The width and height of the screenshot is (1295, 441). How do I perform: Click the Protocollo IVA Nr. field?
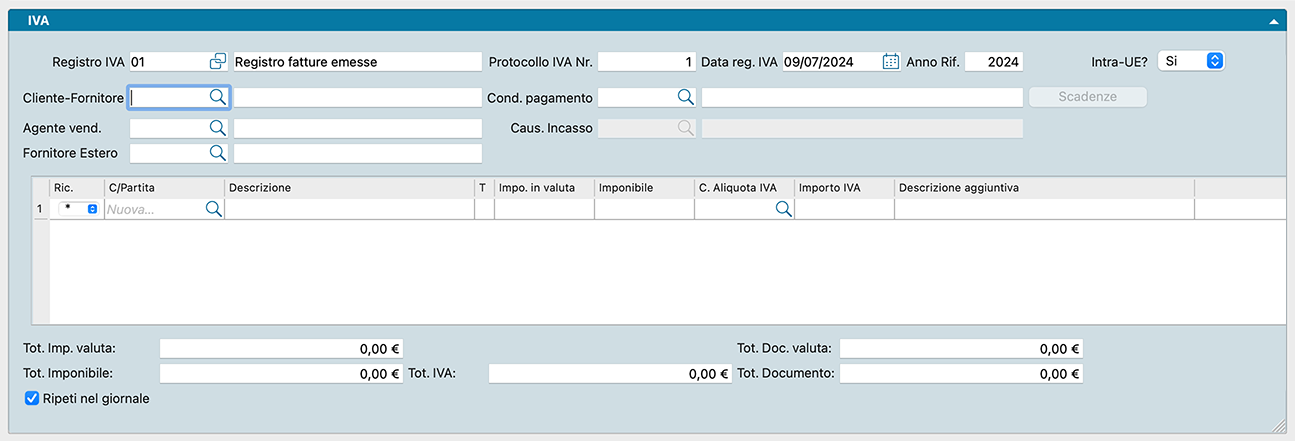(x=646, y=62)
